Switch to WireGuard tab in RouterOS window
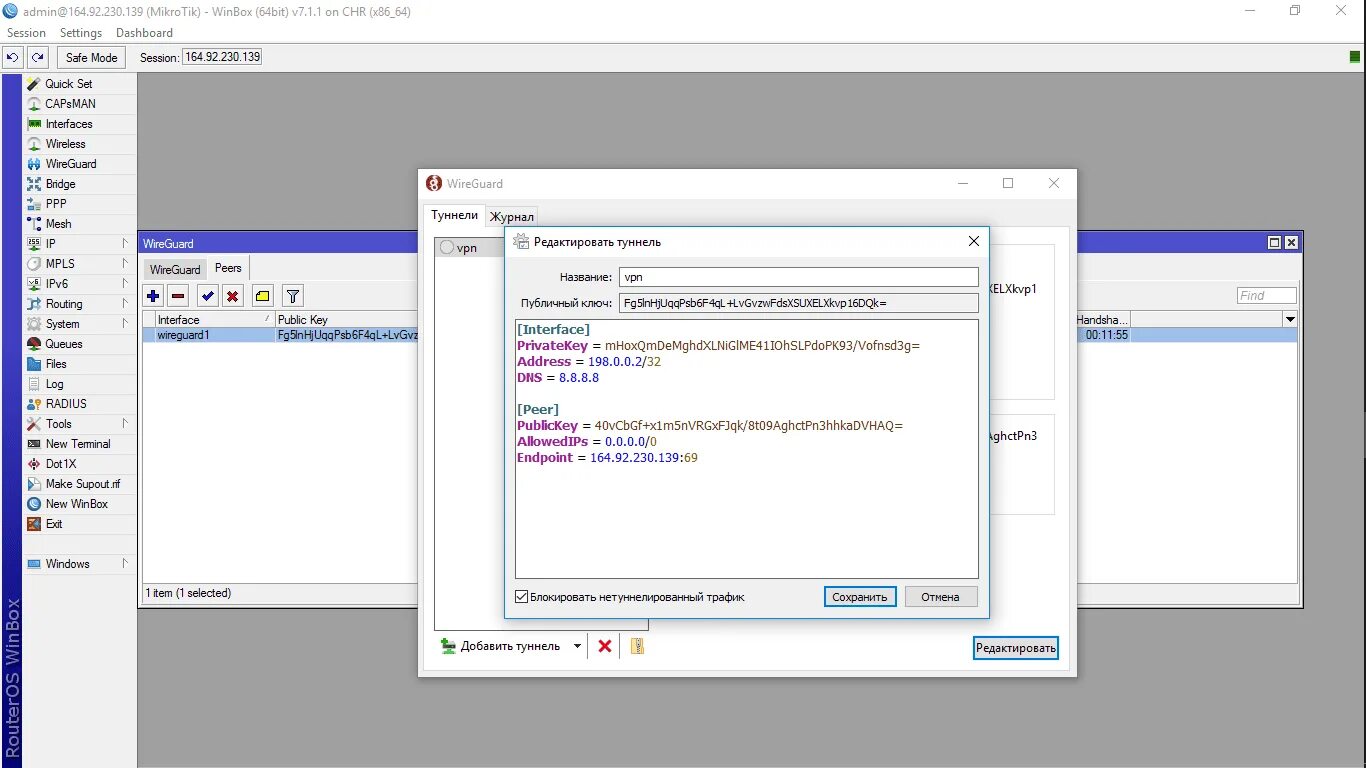This screenshot has width=1366, height=768. (x=175, y=269)
